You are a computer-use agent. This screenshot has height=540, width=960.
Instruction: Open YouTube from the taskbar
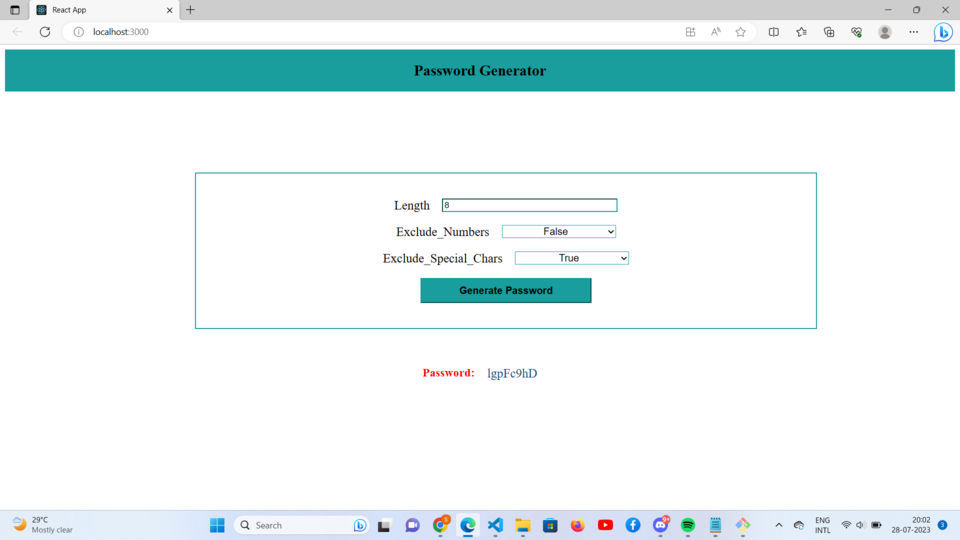[x=605, y=525]
